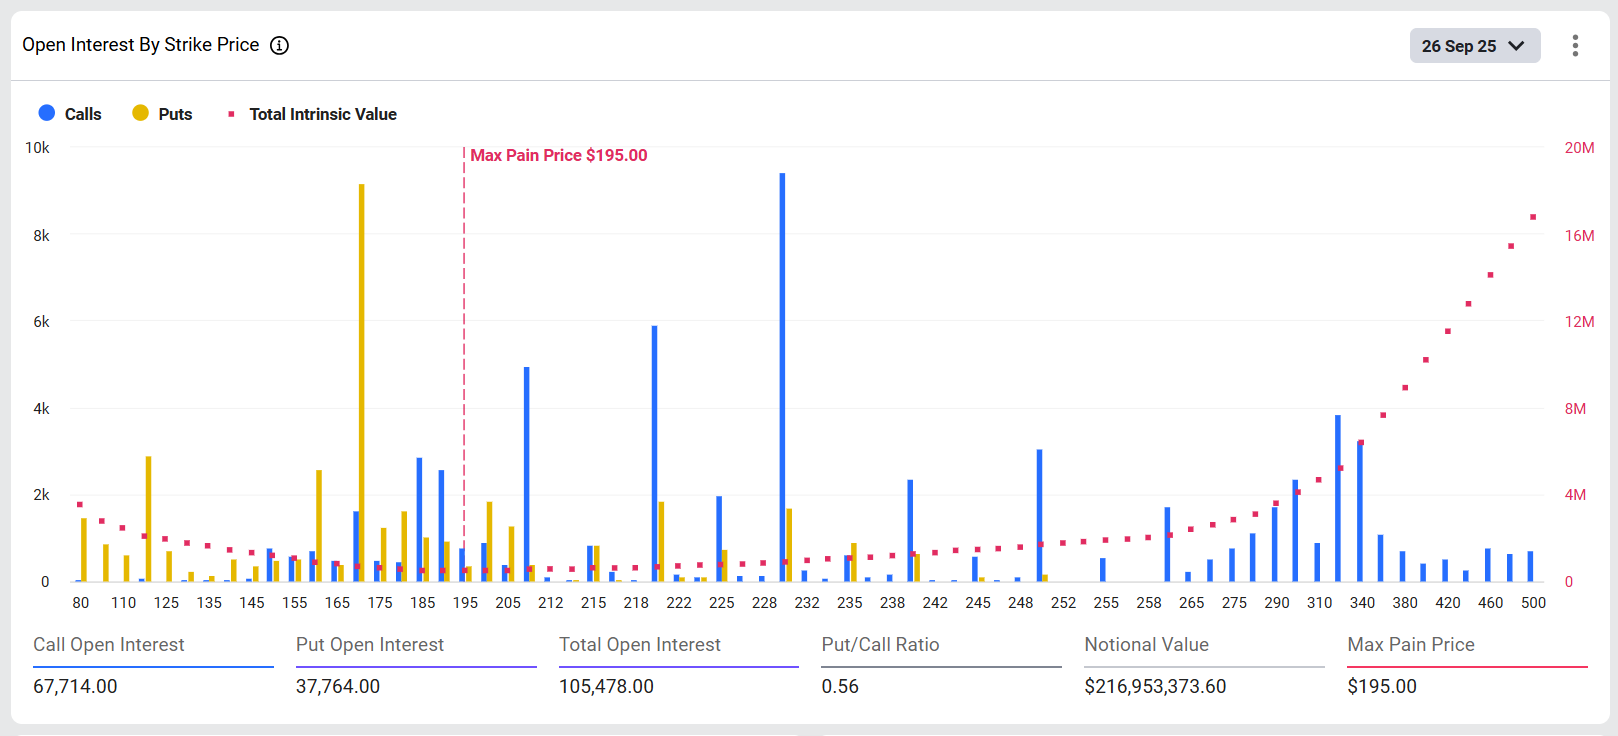
Task: Click the 195 strike label on the x-axis
Action: coord(465,603)
